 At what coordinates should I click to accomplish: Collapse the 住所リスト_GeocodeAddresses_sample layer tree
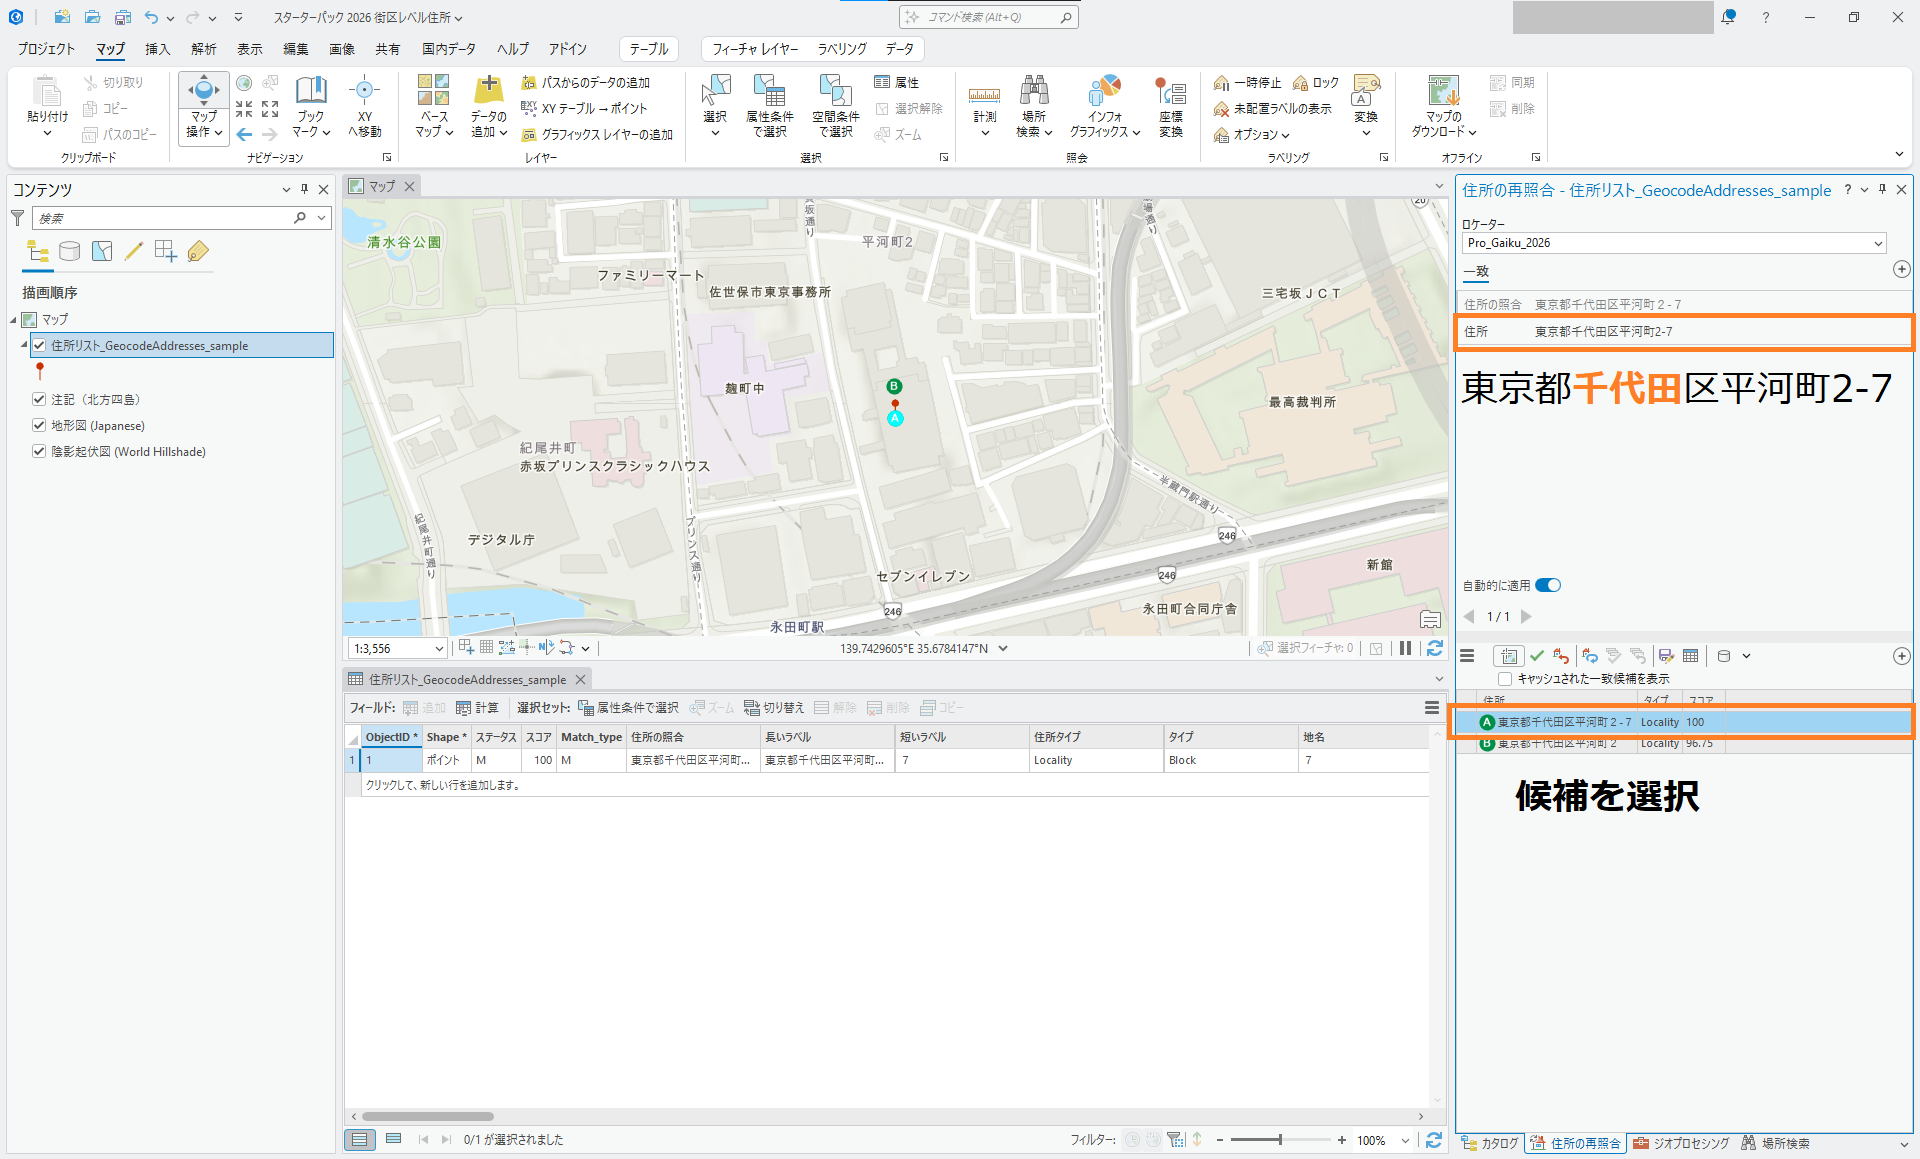pyautogui.click(x=24, y=345)
